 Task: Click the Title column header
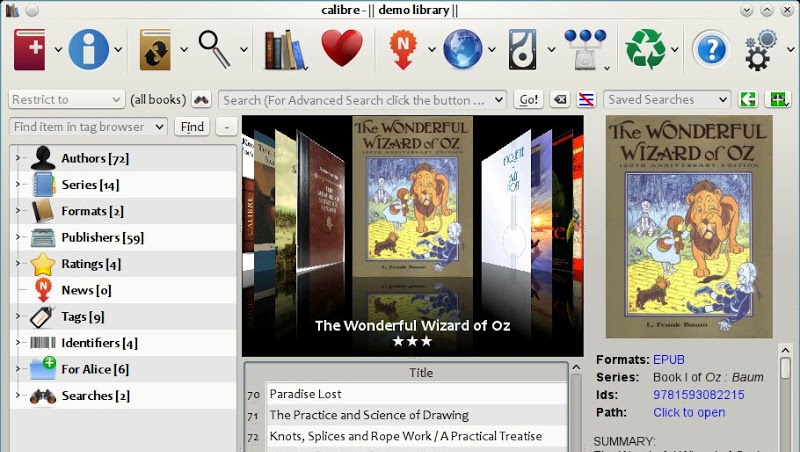click(x=421, y=372)
